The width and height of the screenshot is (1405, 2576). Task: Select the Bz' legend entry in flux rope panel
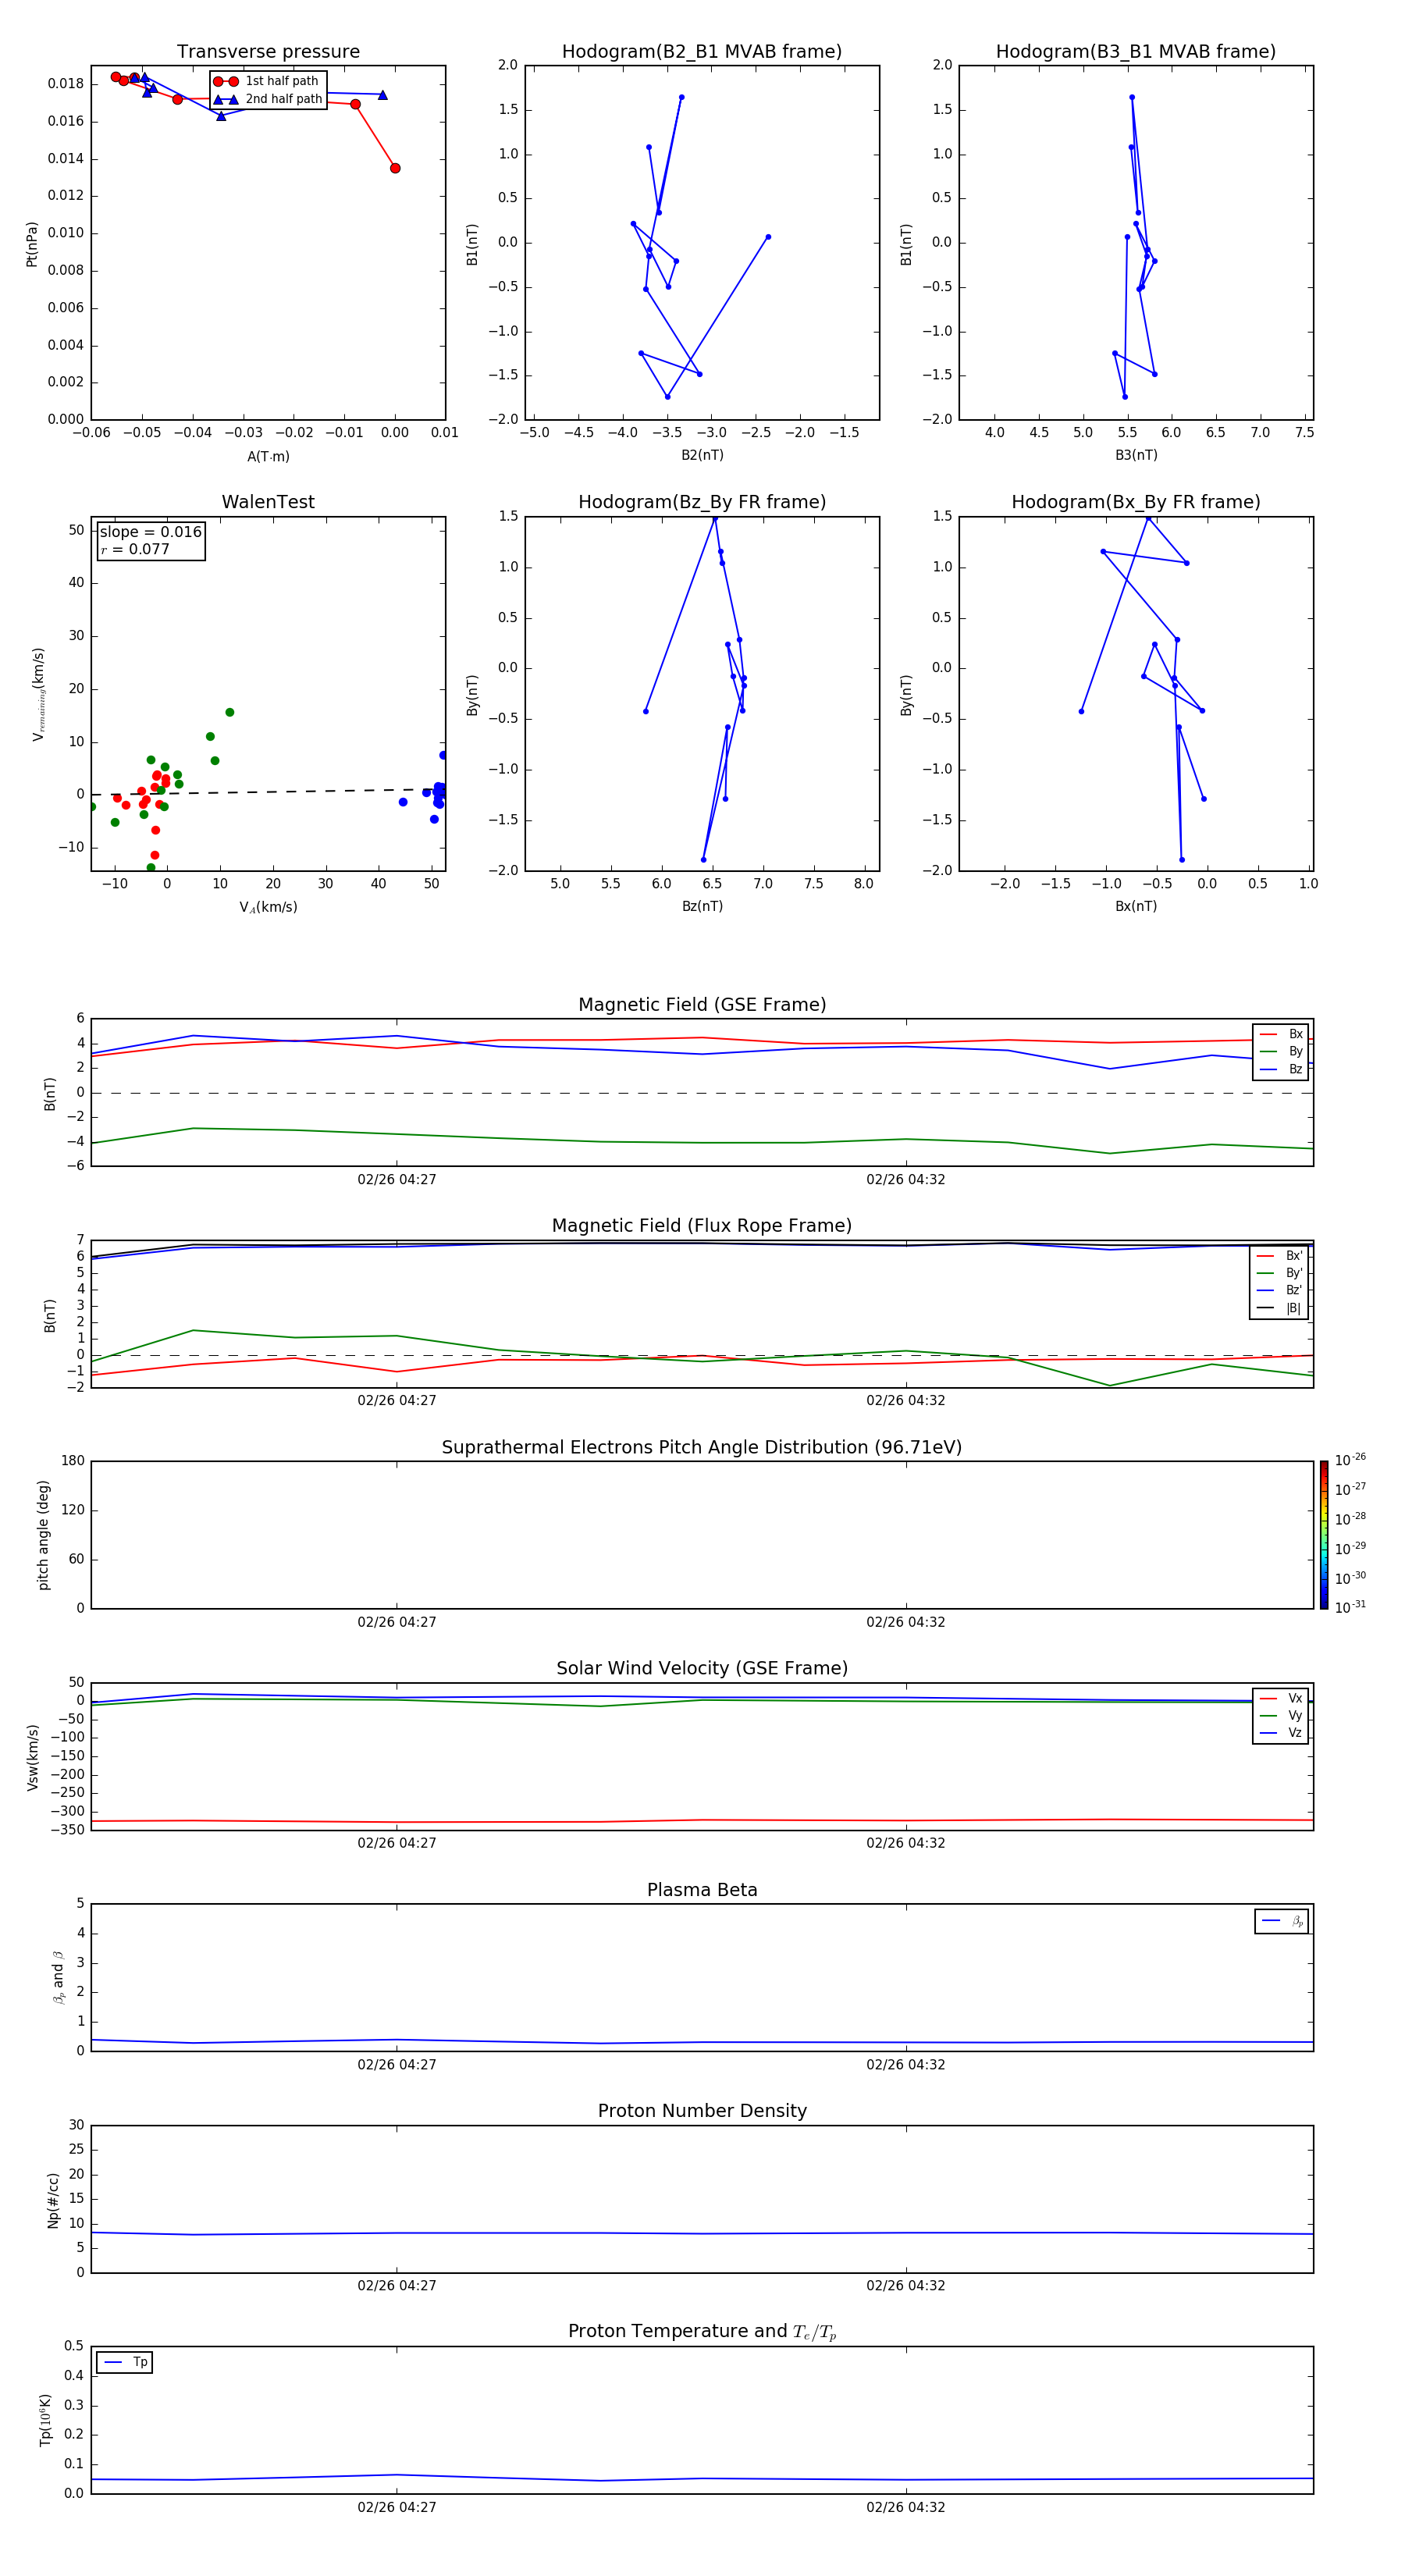[1279, 1291]
